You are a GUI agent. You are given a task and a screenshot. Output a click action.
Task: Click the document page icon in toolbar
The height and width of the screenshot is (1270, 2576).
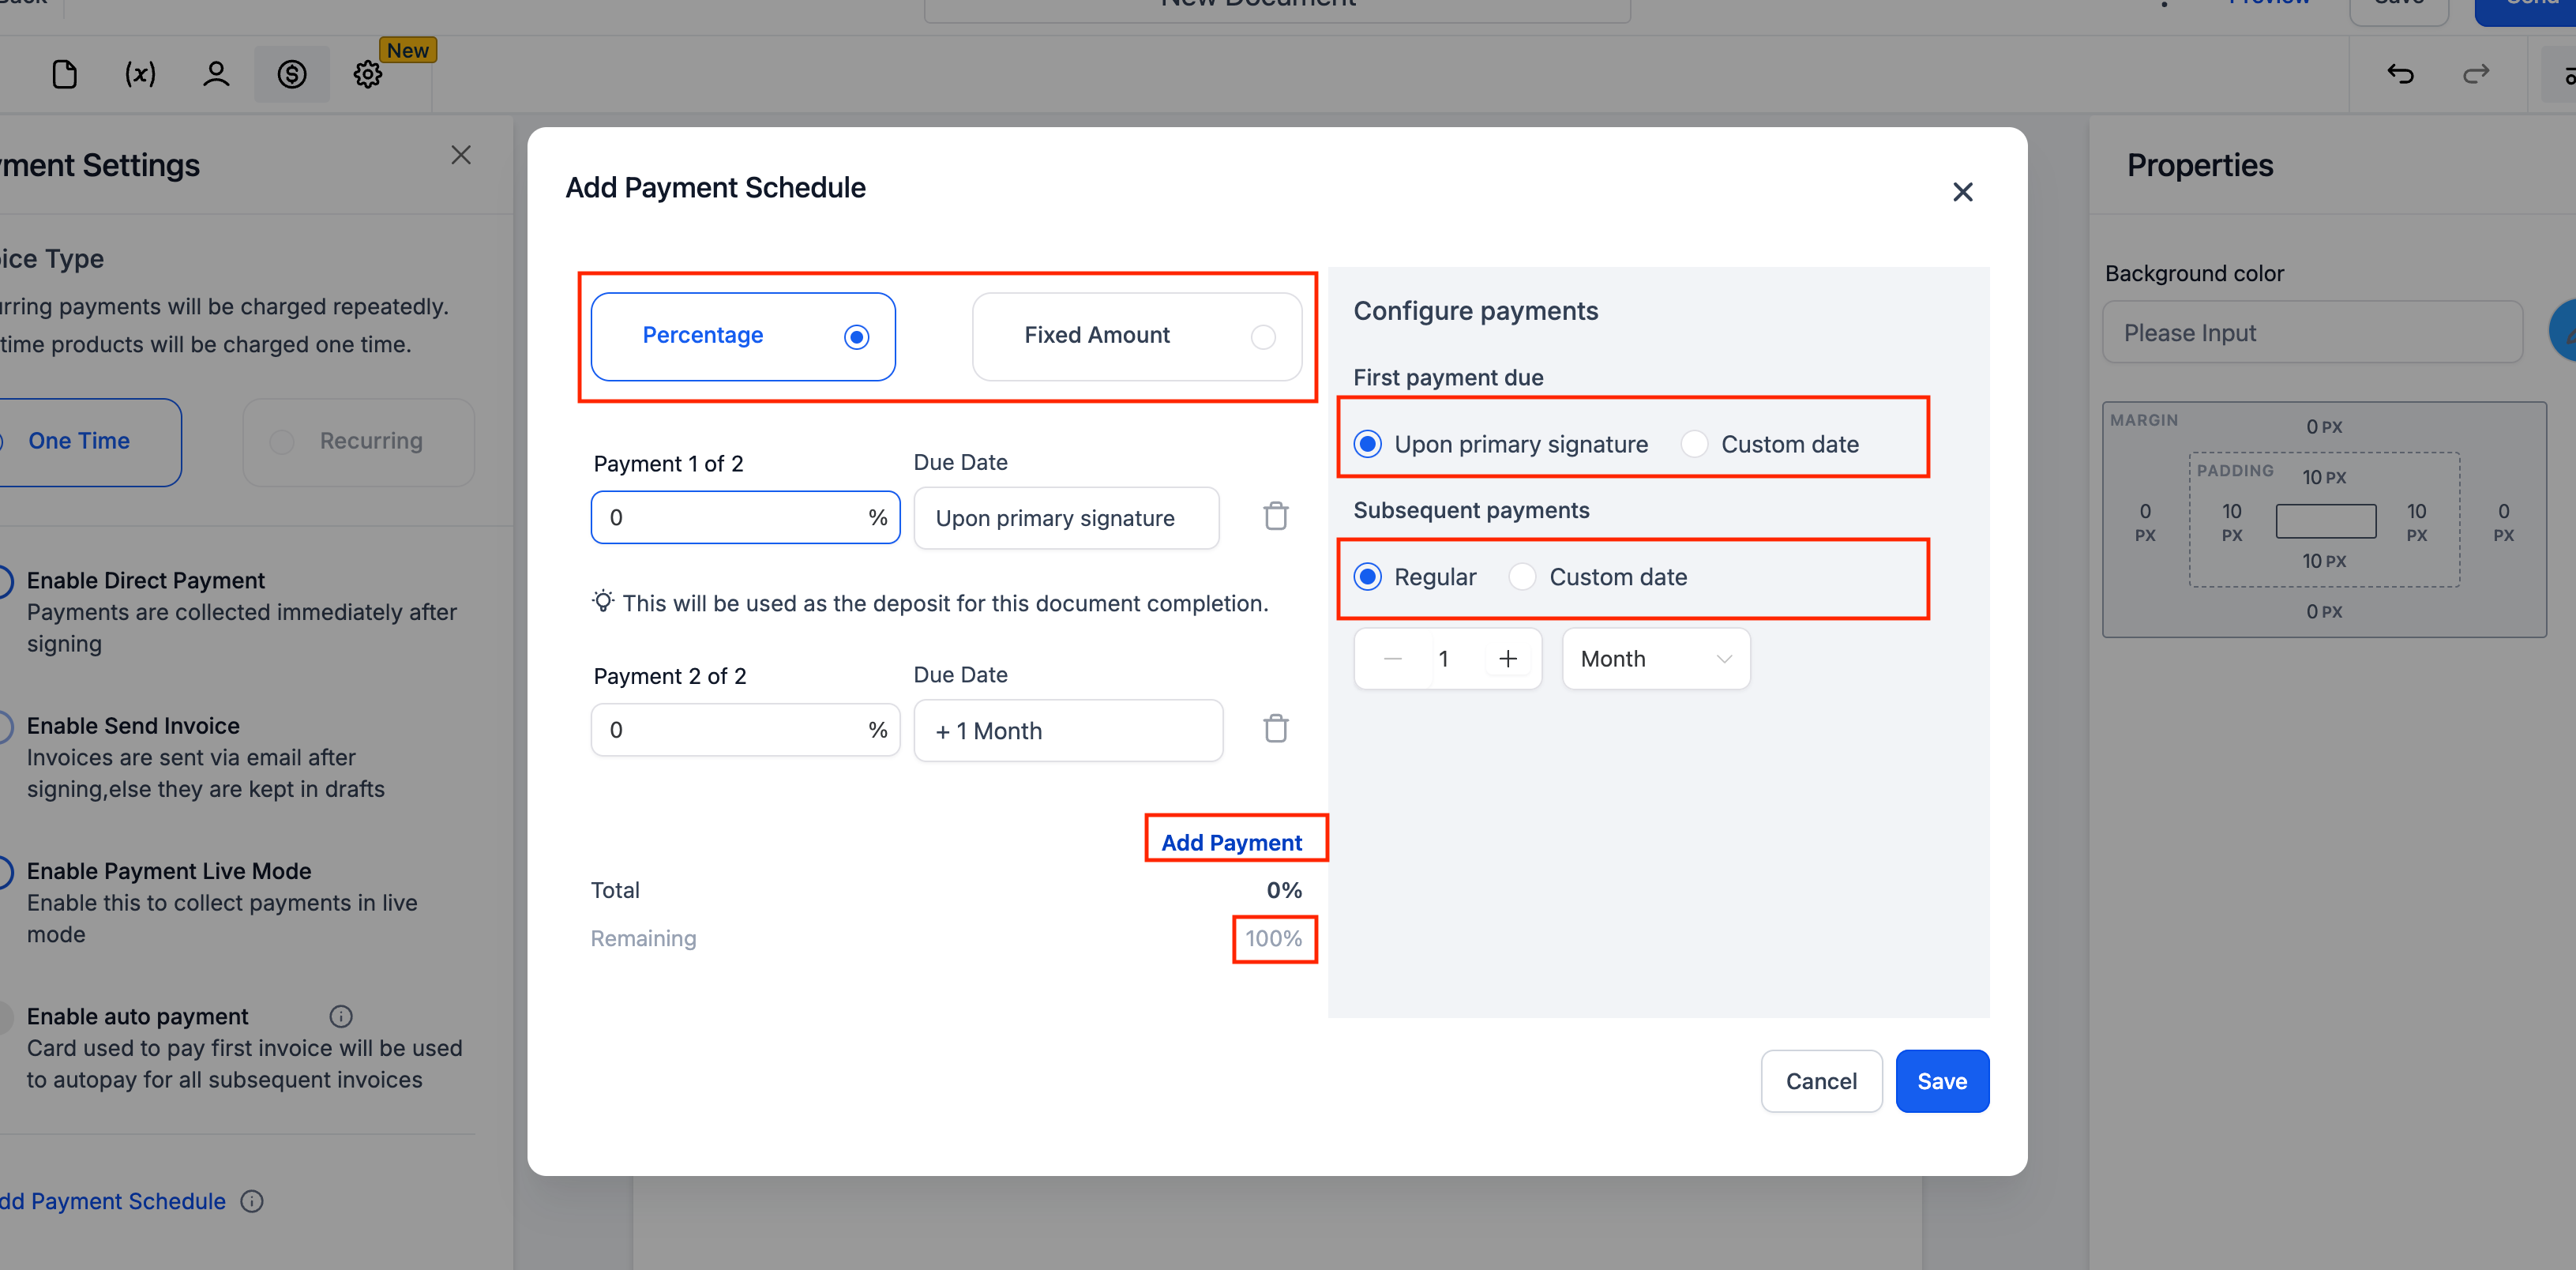[64, 74]
